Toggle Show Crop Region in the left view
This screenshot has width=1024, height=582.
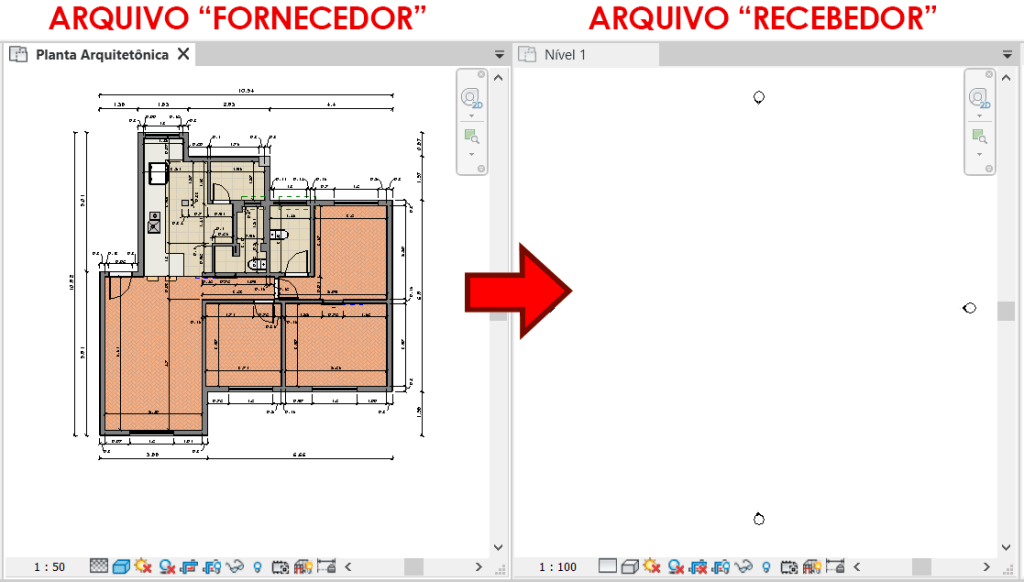coord(214,566)
